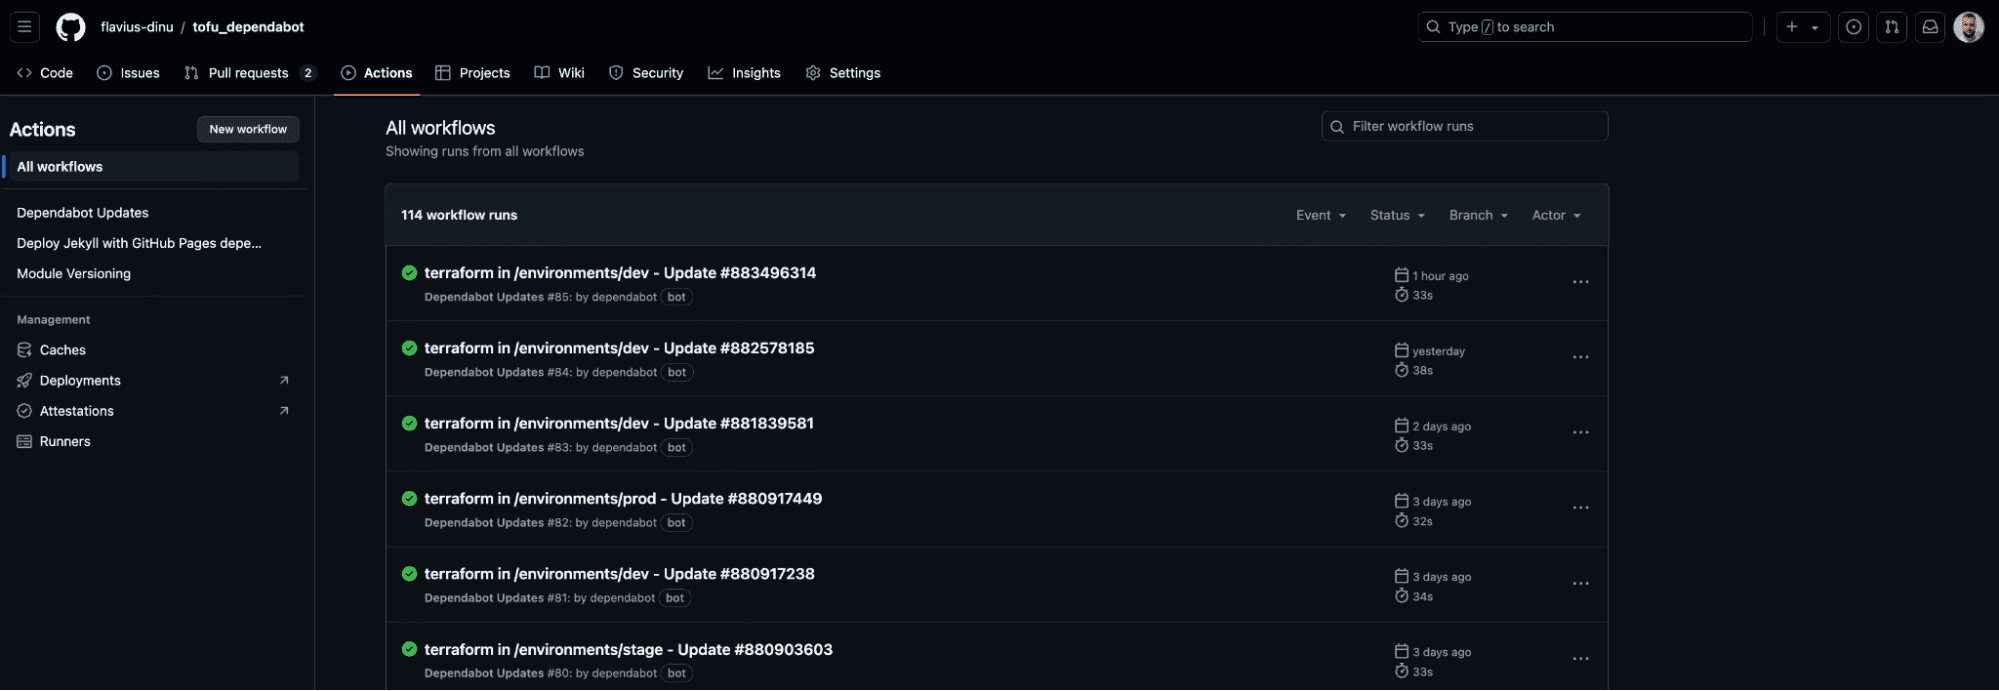Expand the Actor filter dropdown
This screenshot has width=1999, height=691.
click(x=1556, y=215)
